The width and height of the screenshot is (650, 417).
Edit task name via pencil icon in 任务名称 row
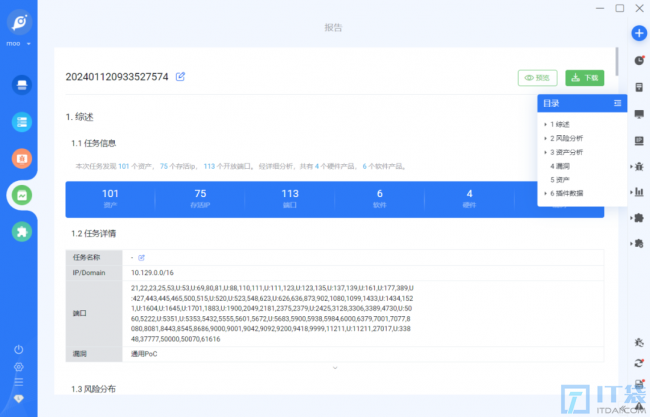(141, 258)
